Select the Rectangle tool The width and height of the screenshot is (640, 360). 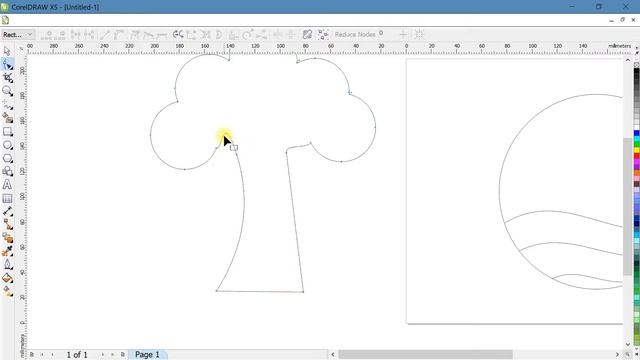point(7,131)
